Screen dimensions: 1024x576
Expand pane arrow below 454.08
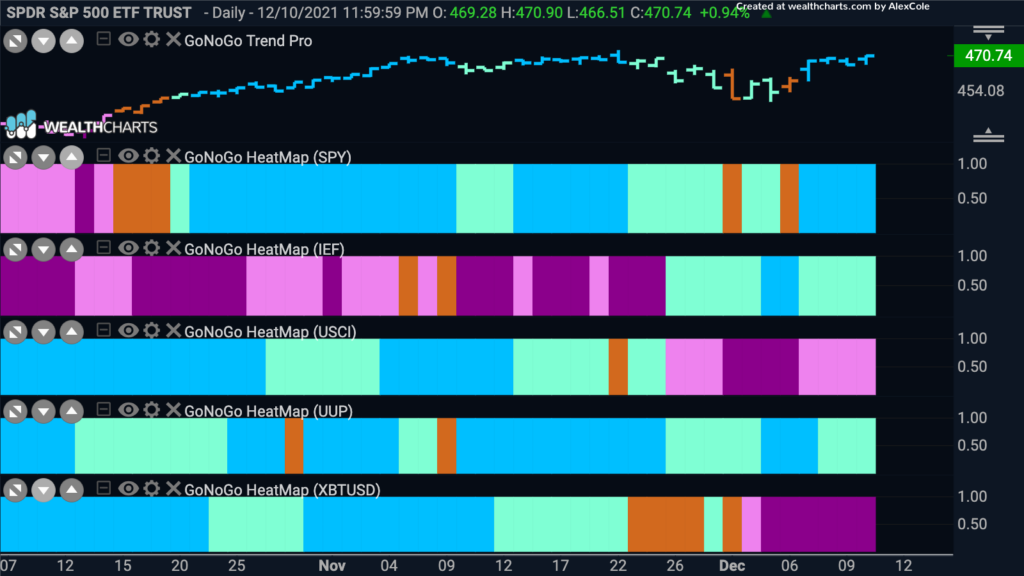[x=988, y=135]
